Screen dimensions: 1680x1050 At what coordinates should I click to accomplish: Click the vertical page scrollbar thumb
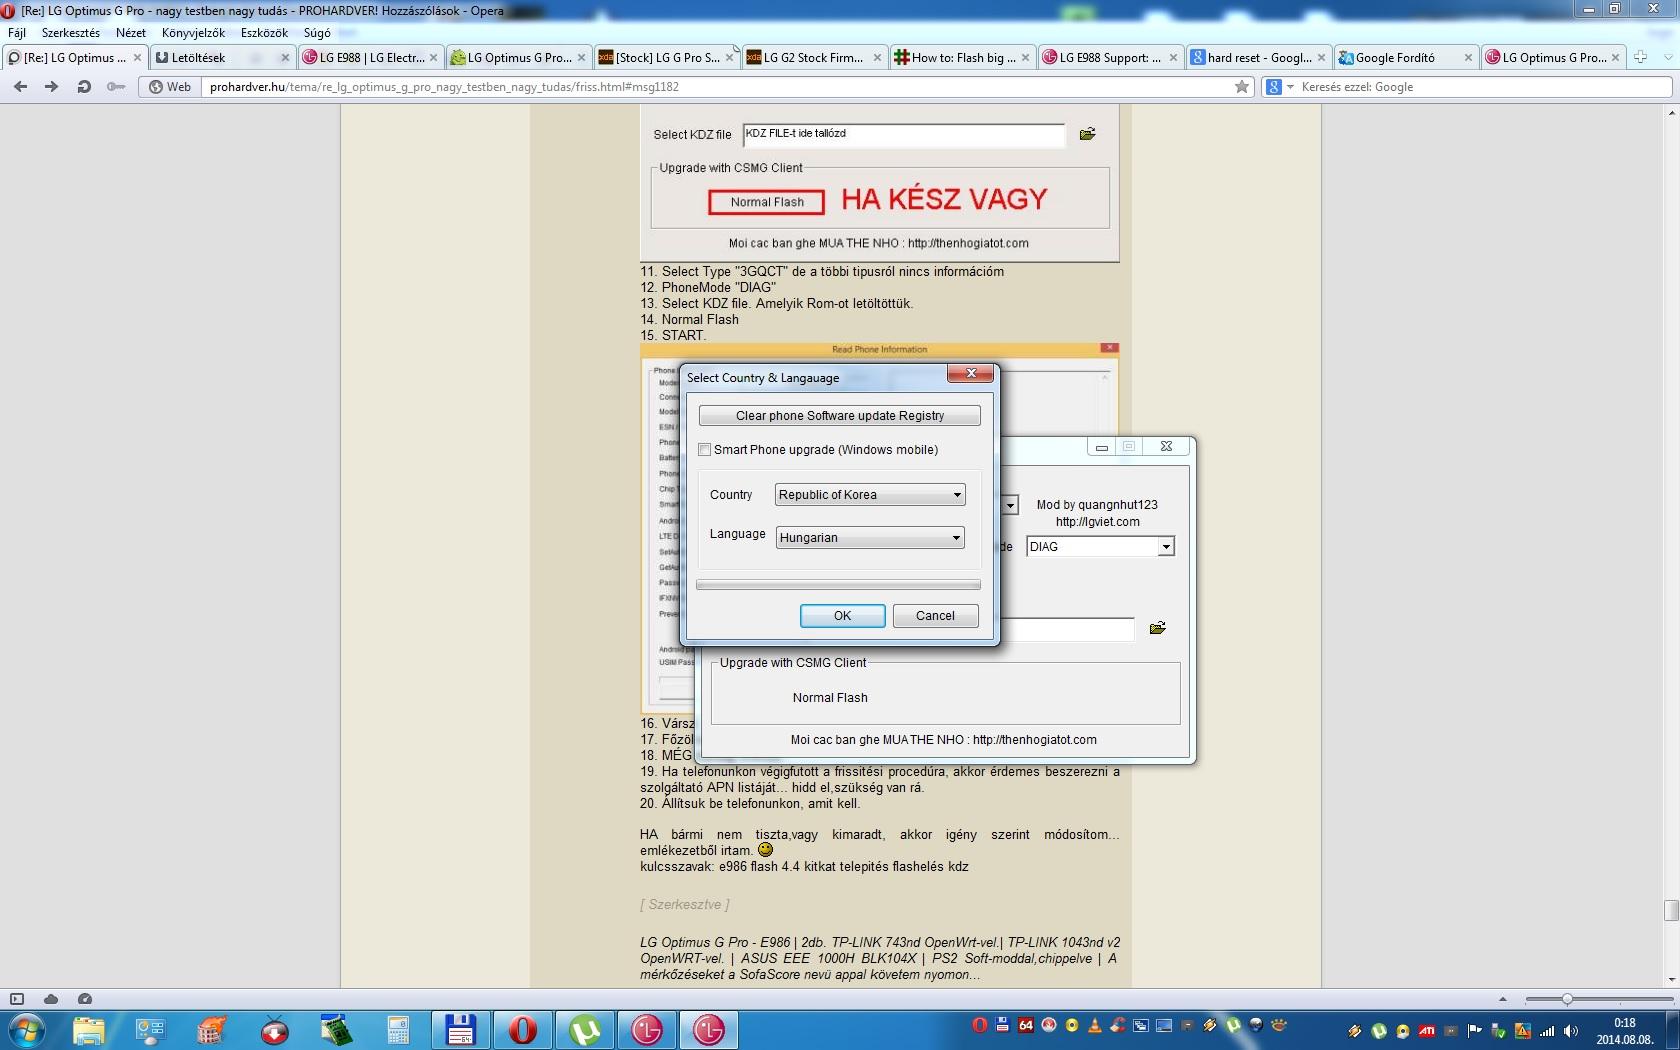pyautogui.click(x=1670, y=910)
